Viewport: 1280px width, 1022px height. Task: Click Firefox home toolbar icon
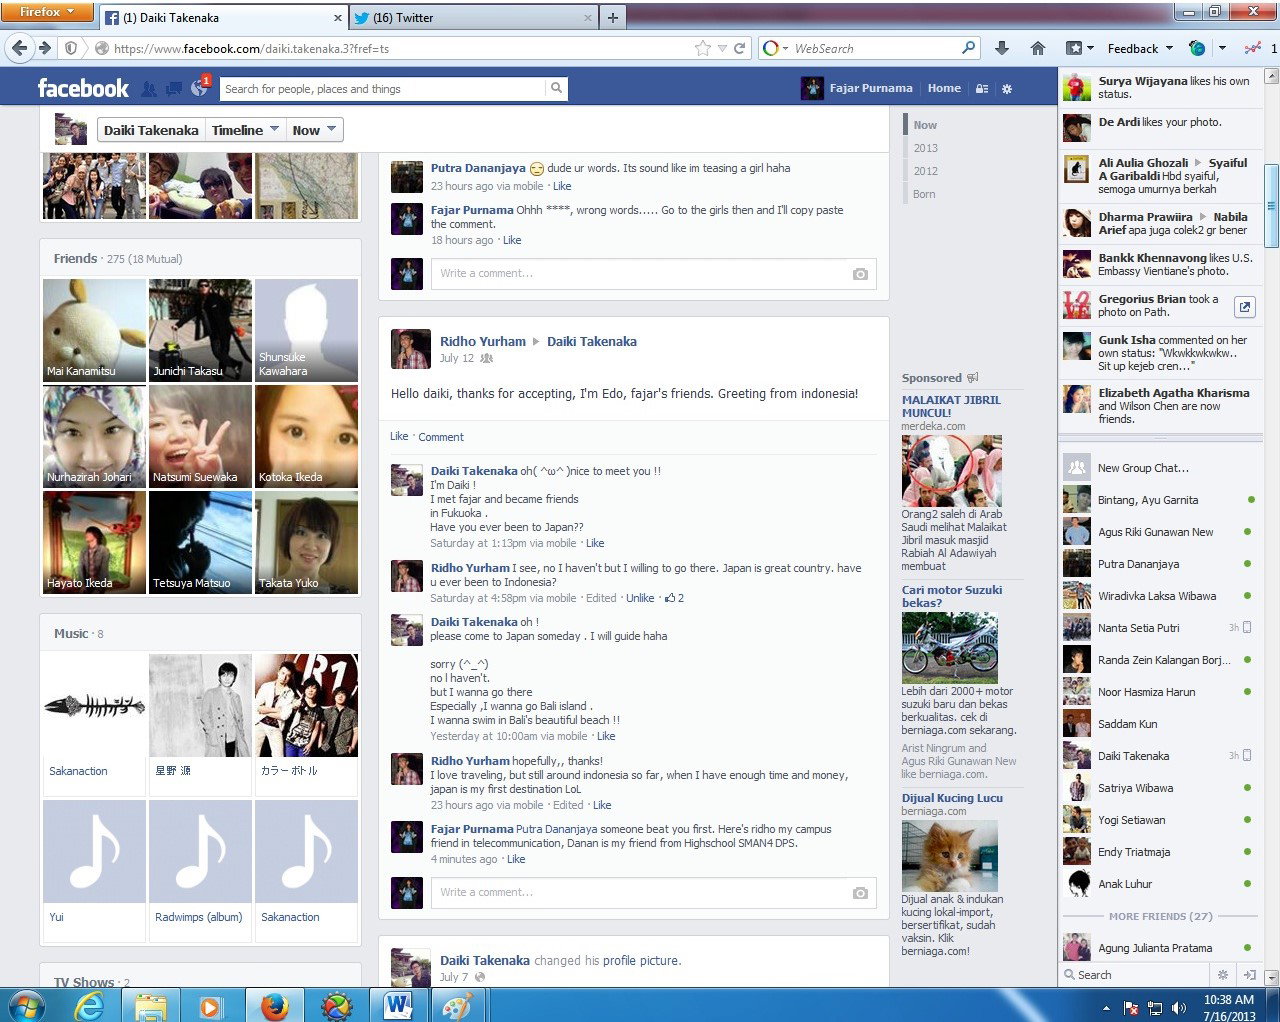coord(1038,48)
